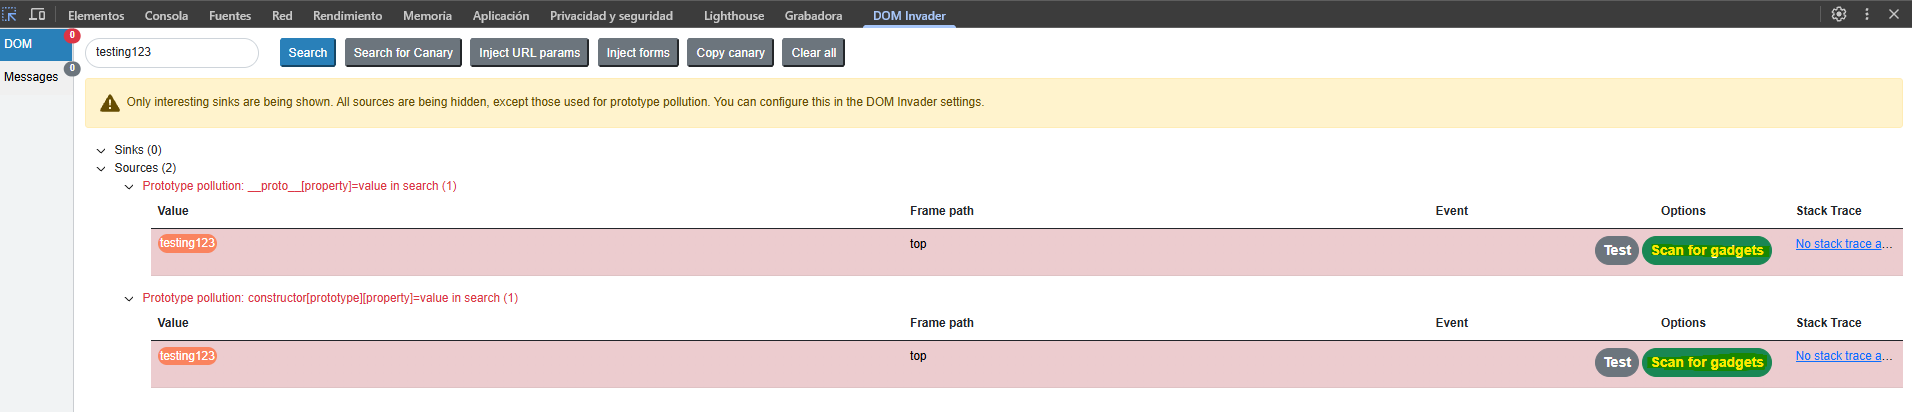Collapse the Sinks (0) section
This screenshot has height=412, width=1912.
point(101,151)
